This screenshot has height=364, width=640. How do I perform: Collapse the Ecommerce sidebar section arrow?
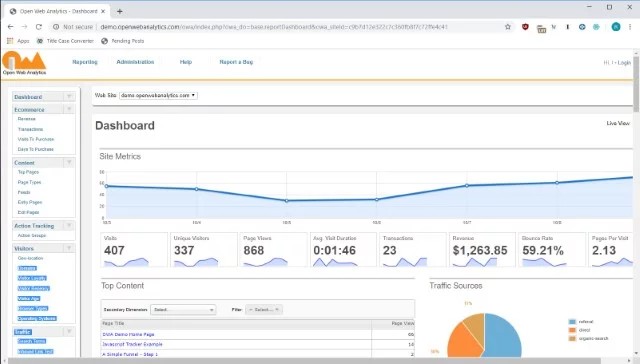pos(69,109)
